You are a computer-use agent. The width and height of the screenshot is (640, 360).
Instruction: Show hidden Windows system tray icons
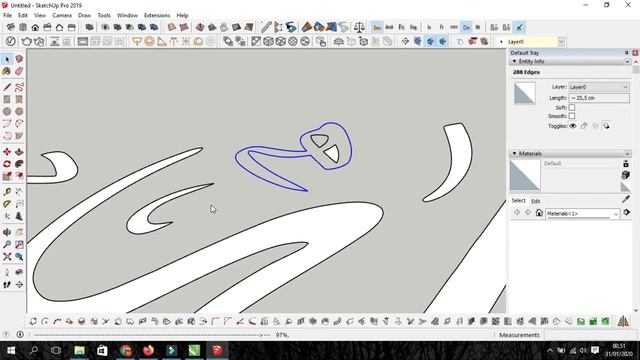[x=550, y=350]
